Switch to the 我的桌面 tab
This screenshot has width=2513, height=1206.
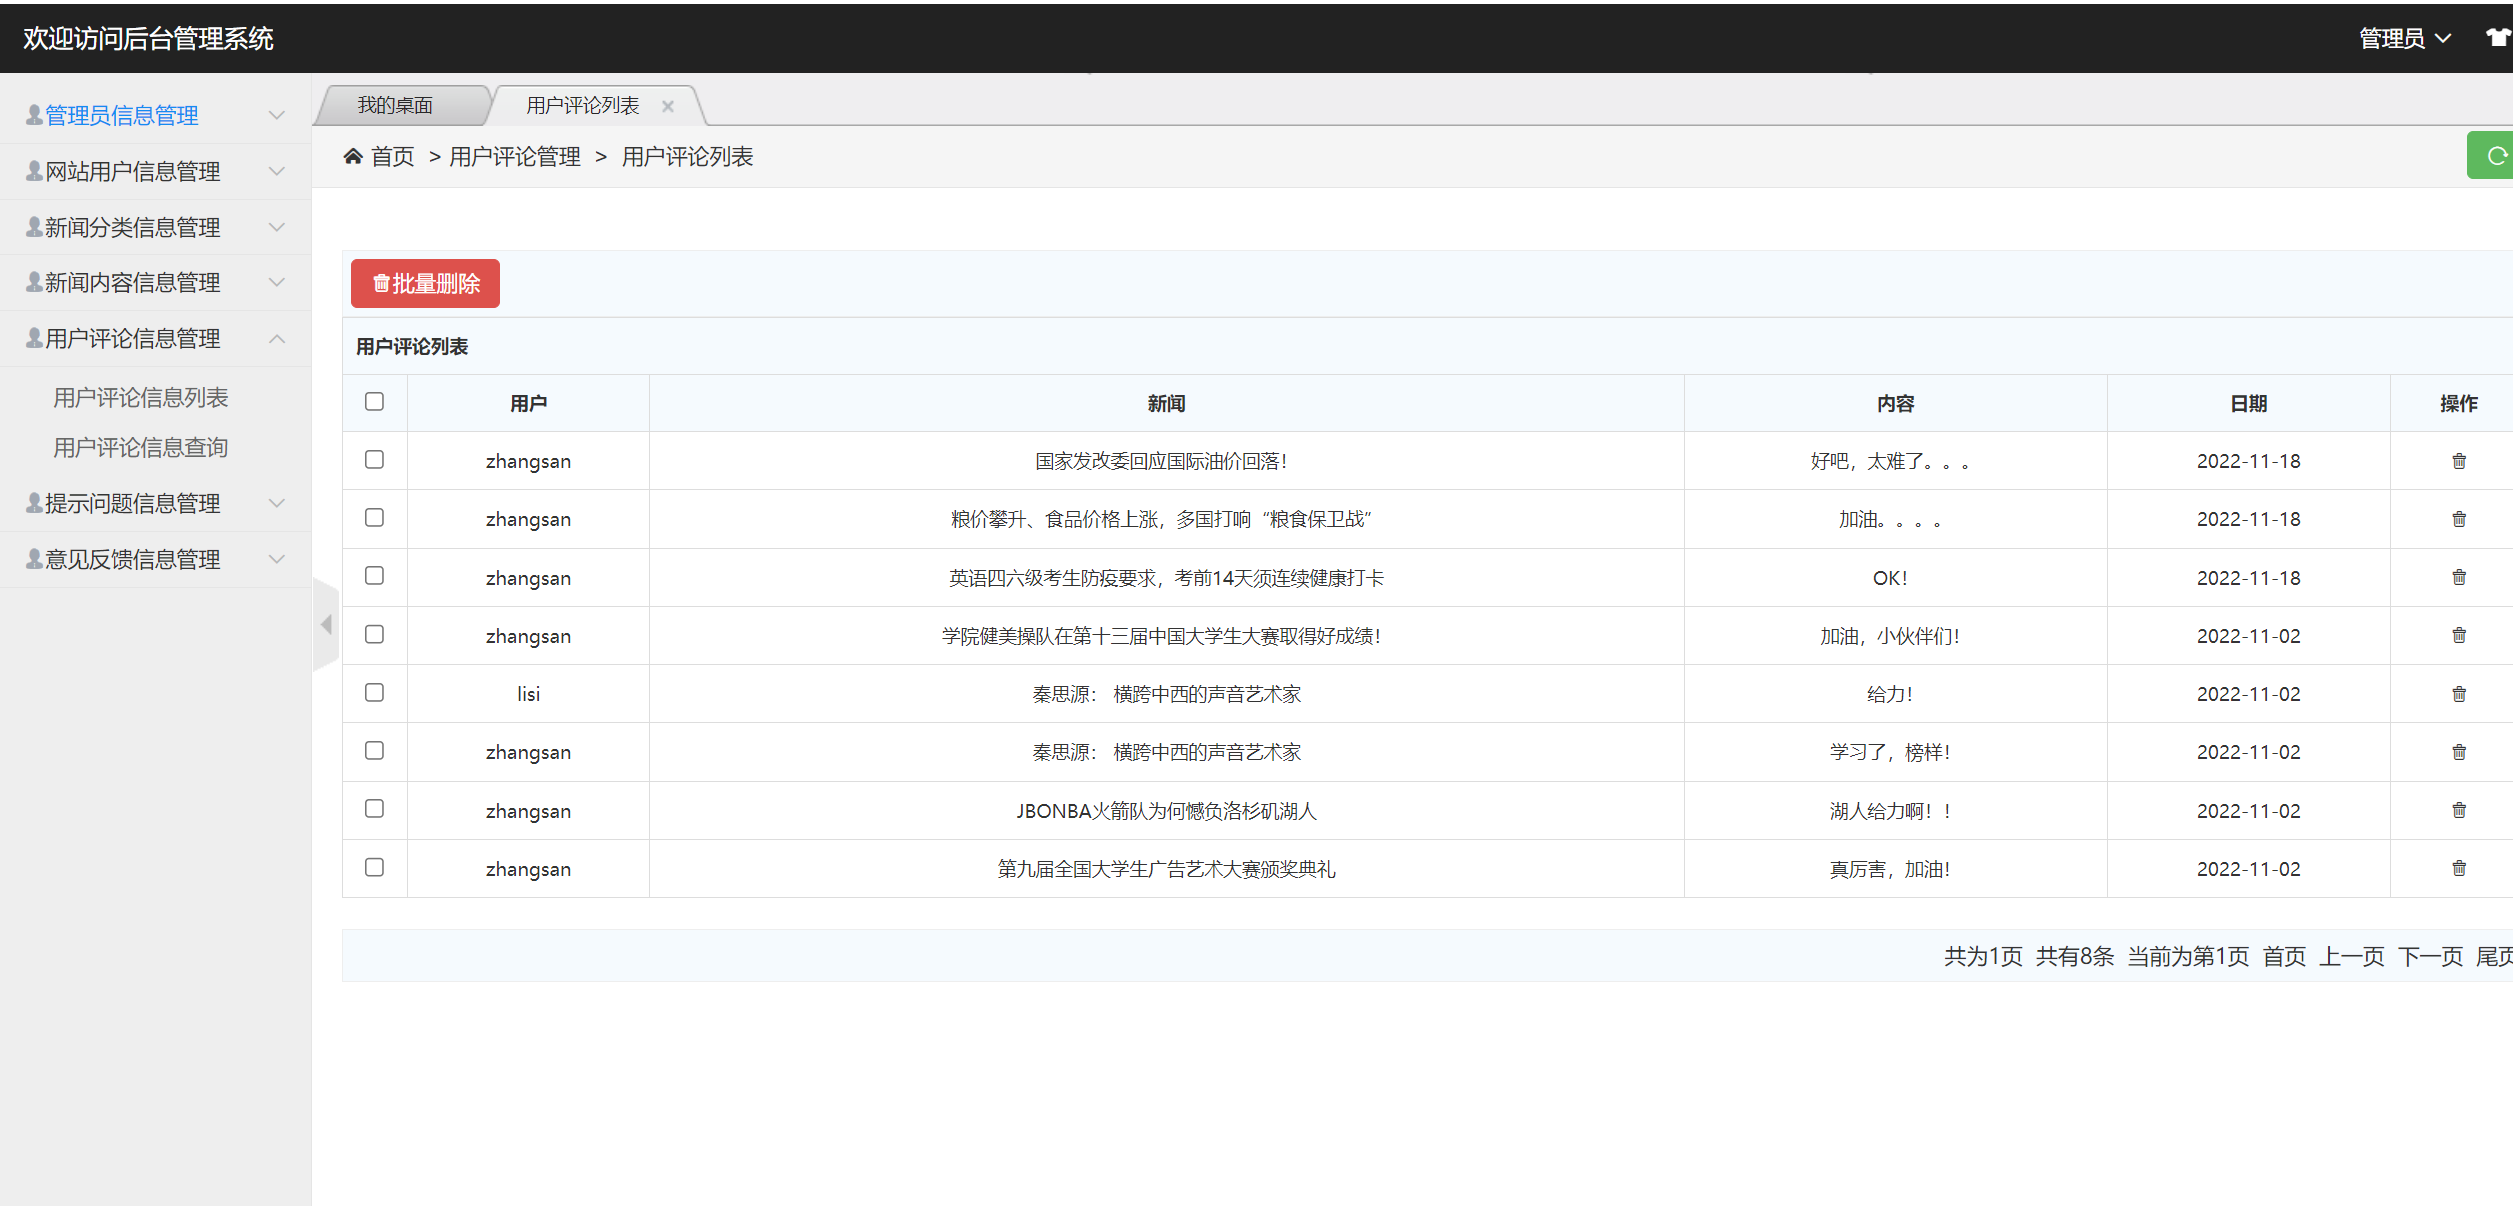coord(396,105)
